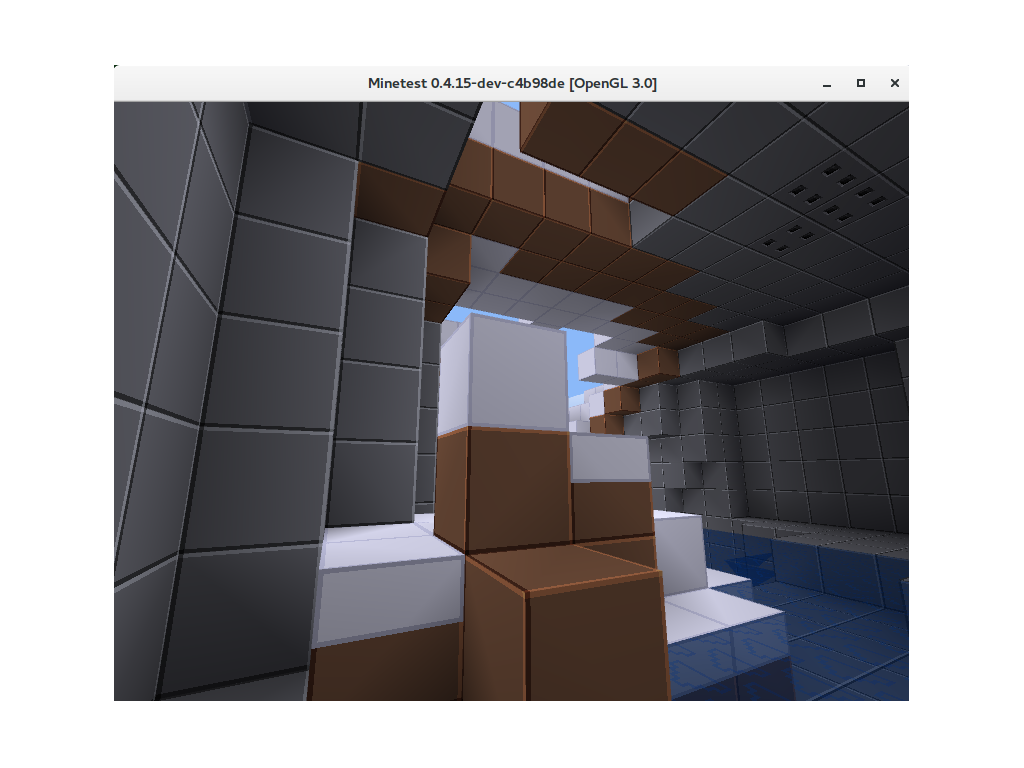The width and height of the screenshot is (1024, 768).
Task: Click the Minetest title bar text
Action: tap(512, 83)
